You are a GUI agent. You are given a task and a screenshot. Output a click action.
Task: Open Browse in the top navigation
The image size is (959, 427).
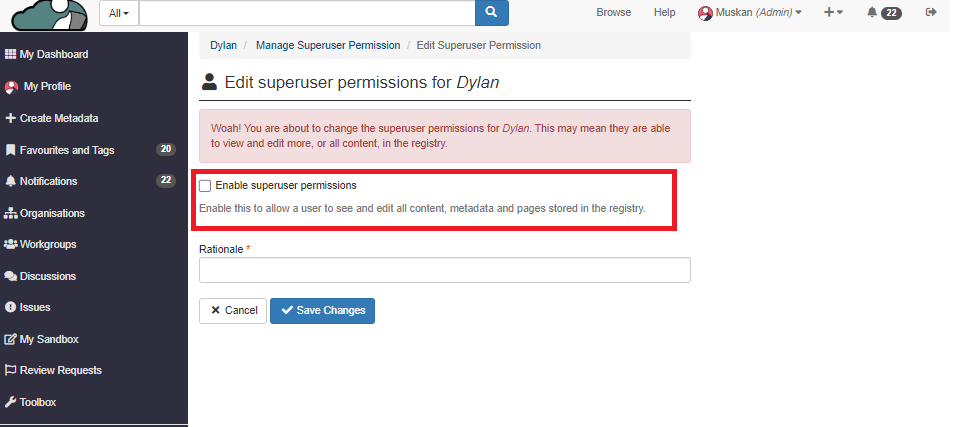(x=613, y=12)
